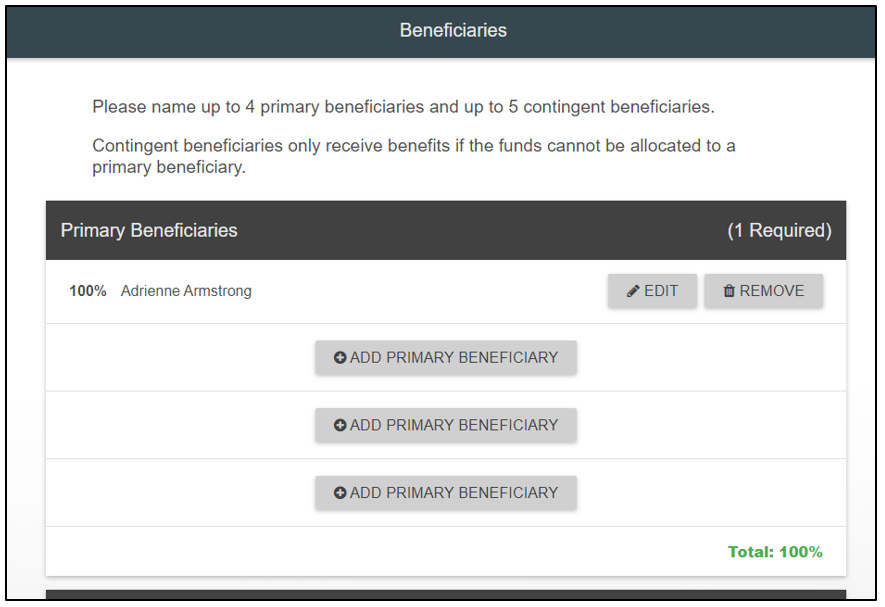Select the Adrienne Armstrong beneficiary name
The image size is (885, 607).
coord(186,291)
